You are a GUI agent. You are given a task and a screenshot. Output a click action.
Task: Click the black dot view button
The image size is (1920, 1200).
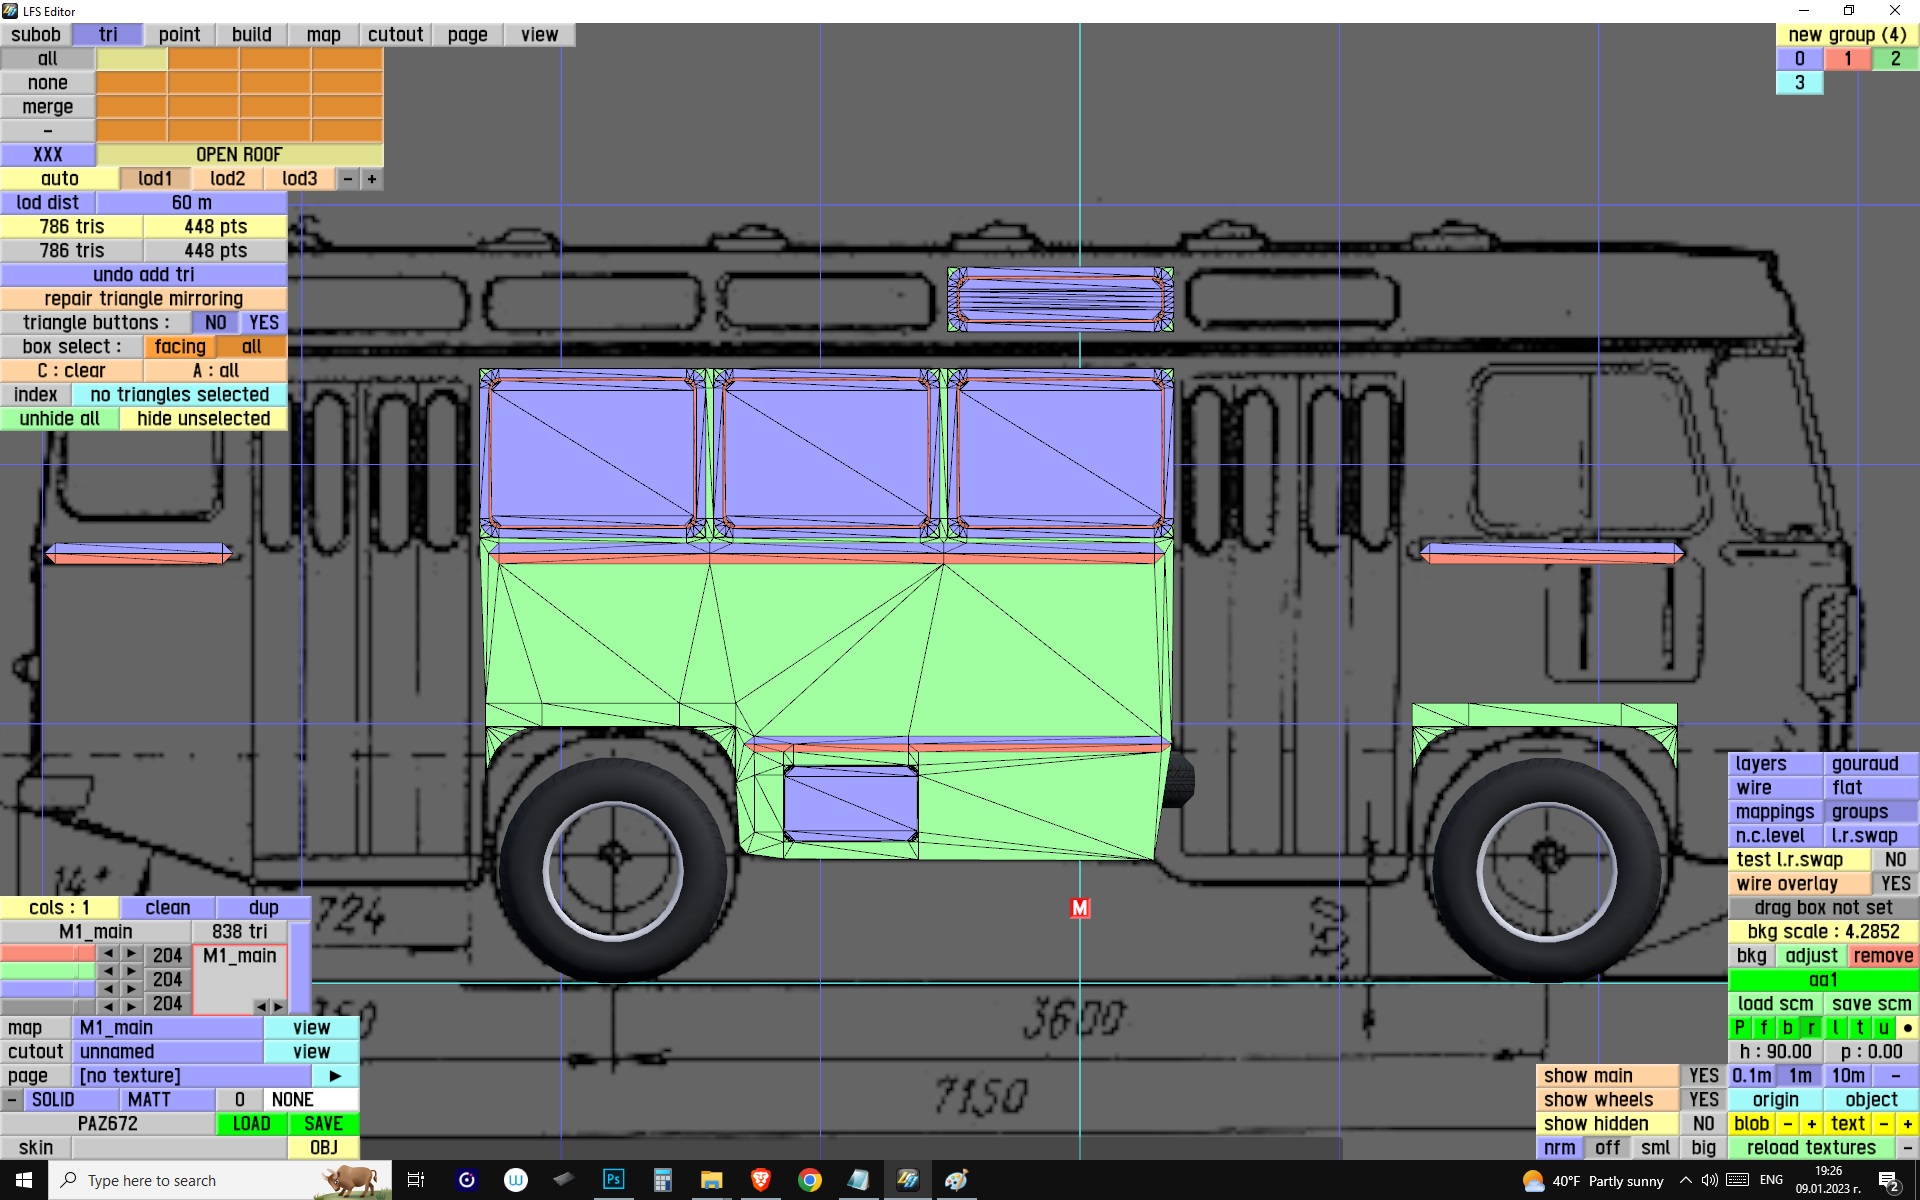pos(1907,1028)
